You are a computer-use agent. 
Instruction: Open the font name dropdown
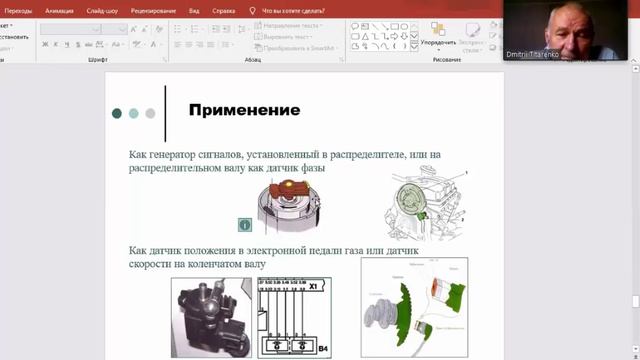(x=96, y=29)
